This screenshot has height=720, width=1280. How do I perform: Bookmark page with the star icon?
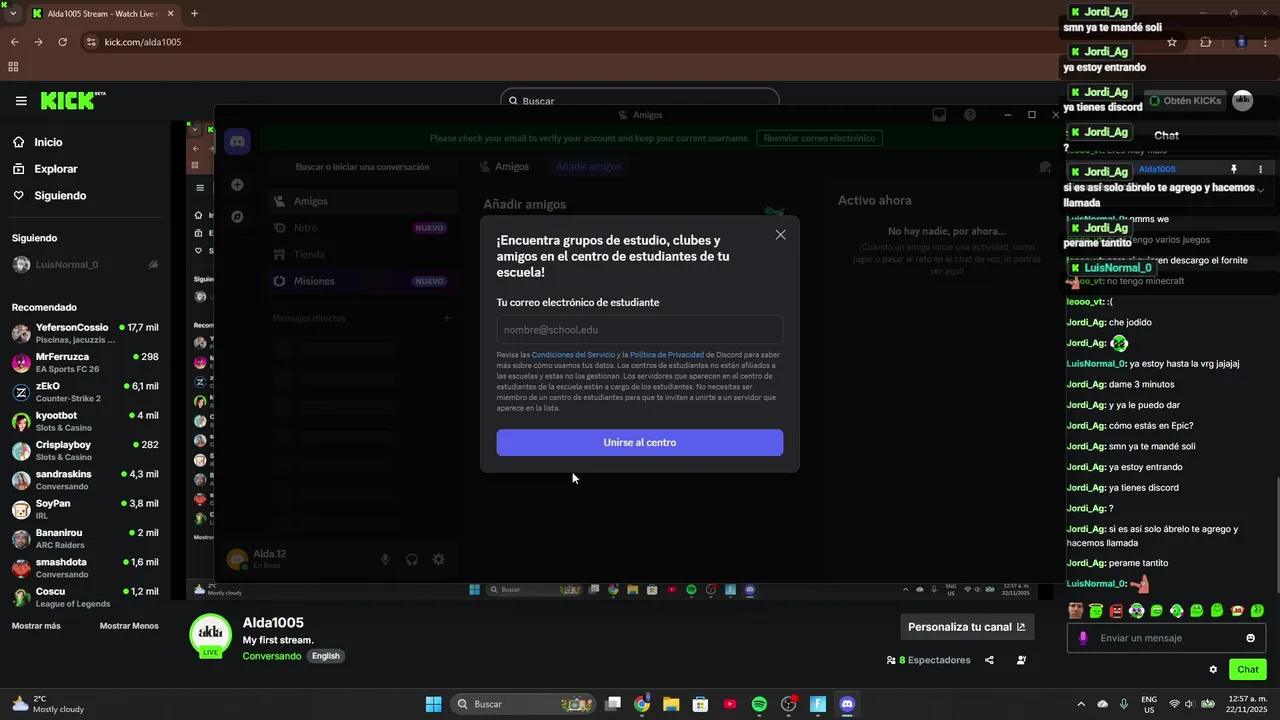[x=1172, y=42]
